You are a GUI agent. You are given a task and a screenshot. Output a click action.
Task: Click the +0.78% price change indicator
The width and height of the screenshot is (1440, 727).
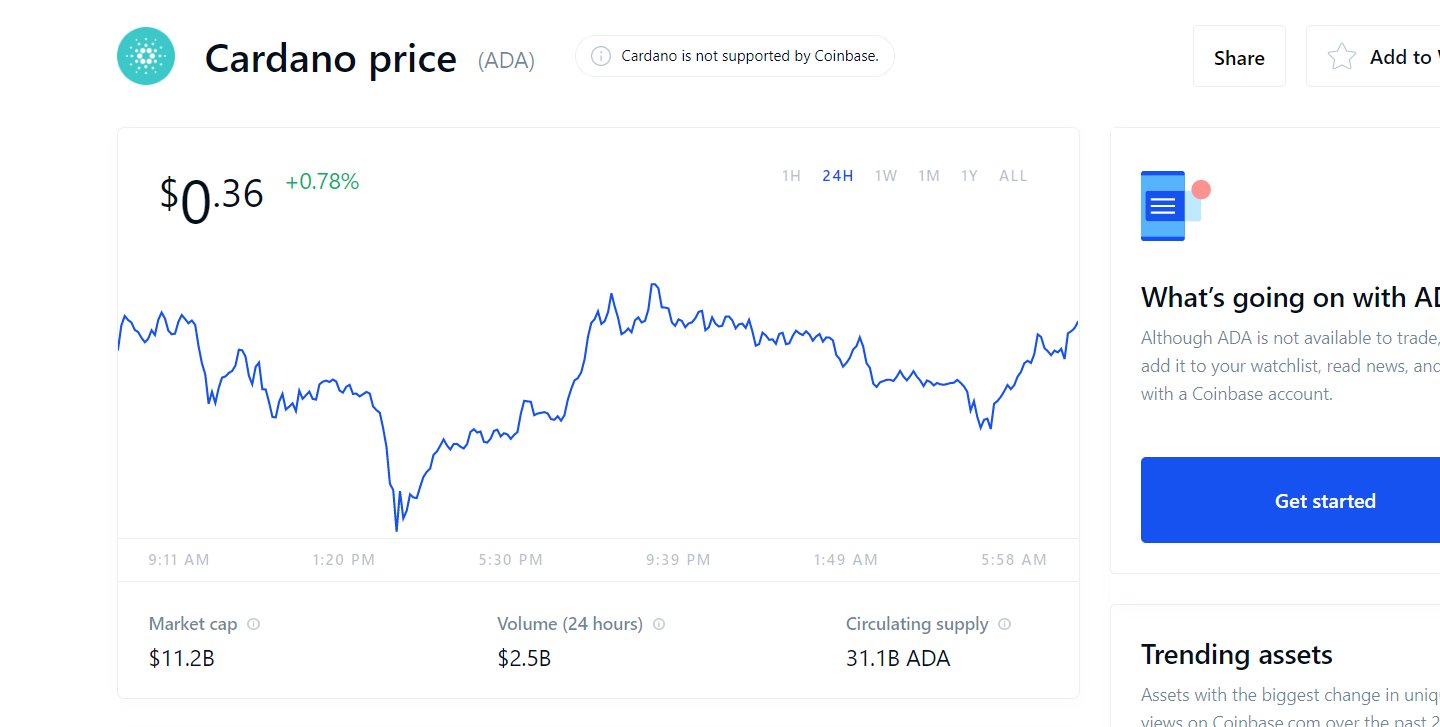[x=322, y=182]
